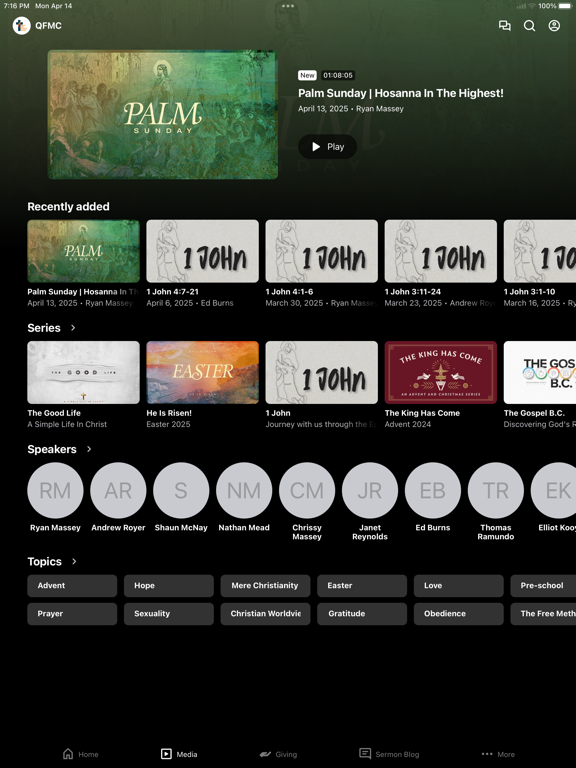576x768 pixels.
Task: Switch to the Home tab
Action: pyautogui.click(x=81, y=754)
